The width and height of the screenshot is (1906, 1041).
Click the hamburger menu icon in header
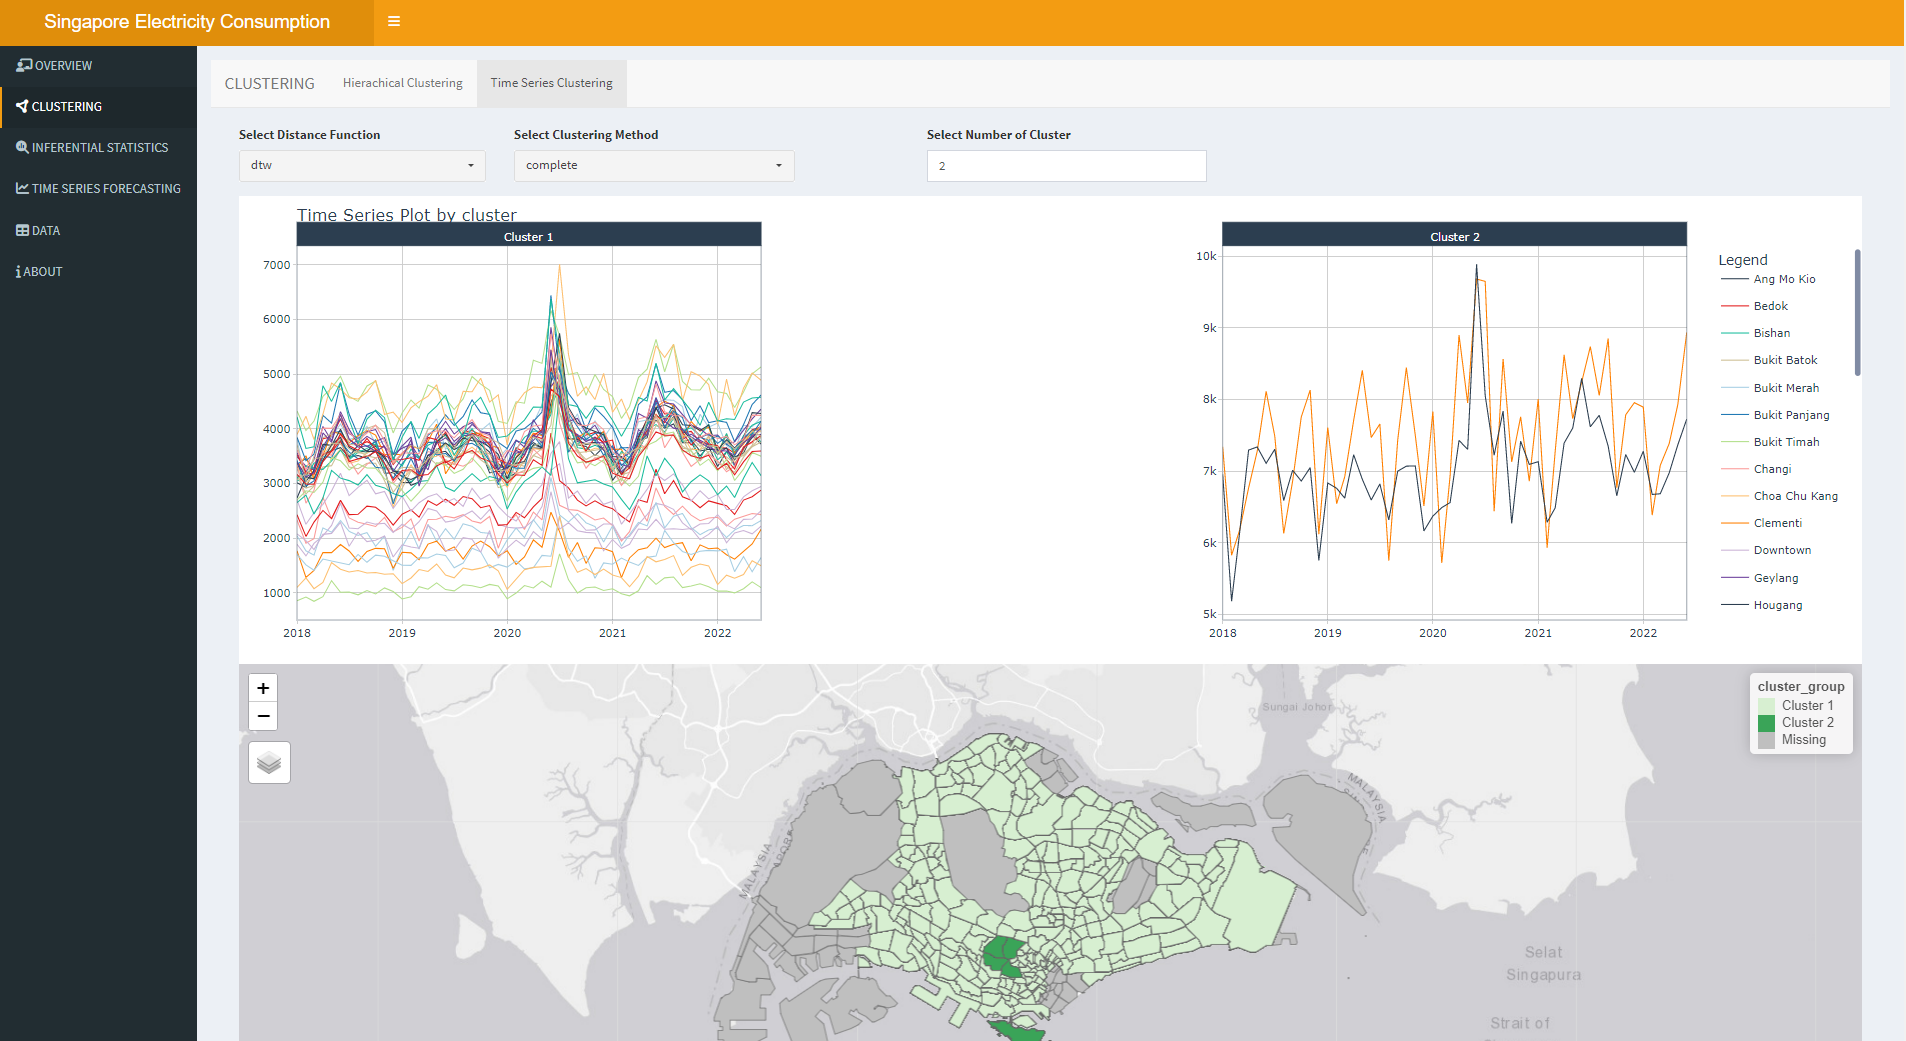tap(394, 21)
